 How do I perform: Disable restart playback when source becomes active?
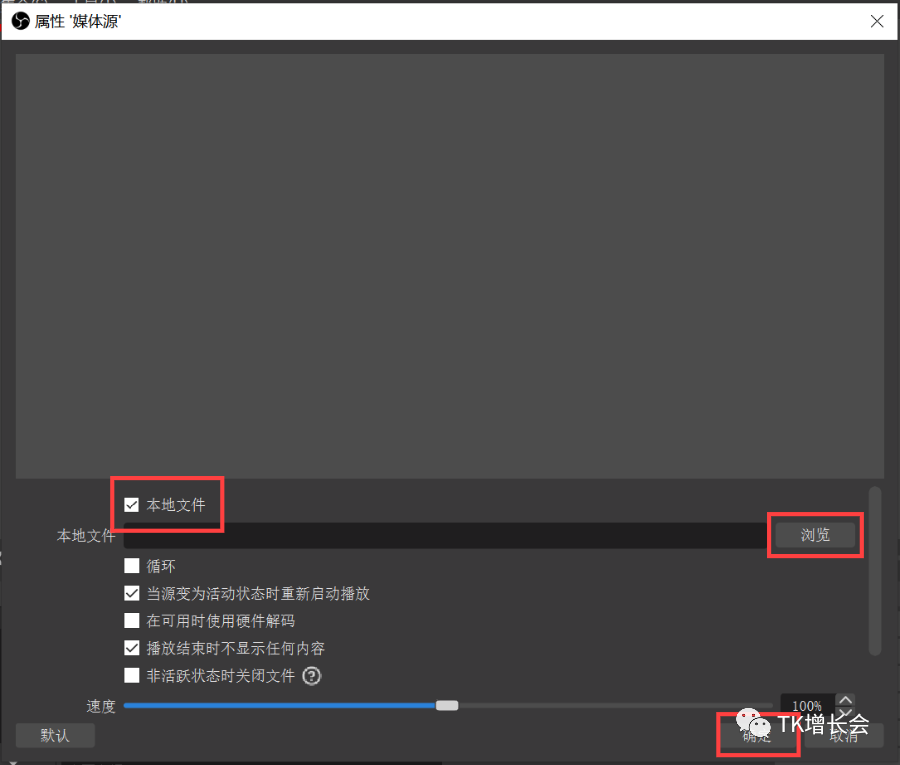[132, 592]
